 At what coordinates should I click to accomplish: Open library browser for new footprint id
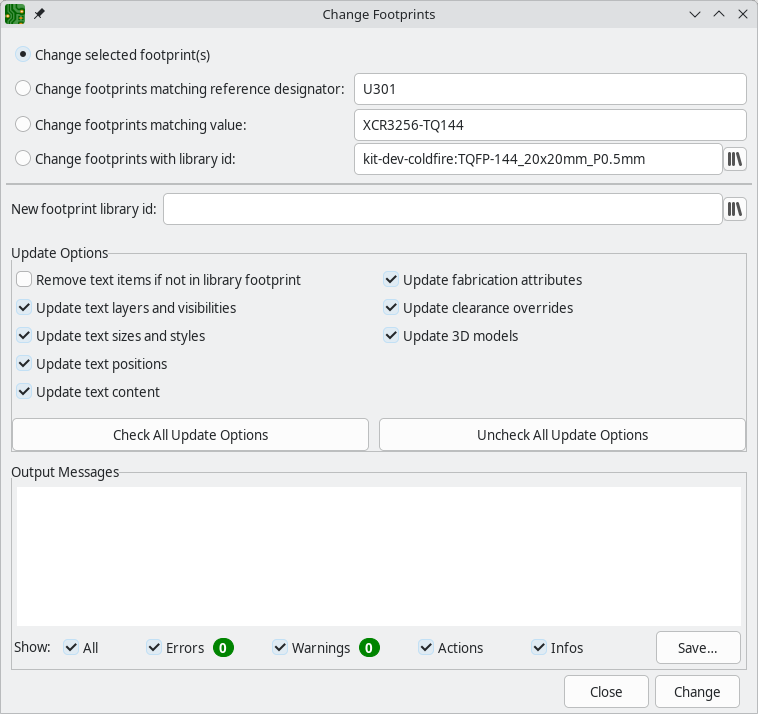pyautogui.click(x=735, y=209)
